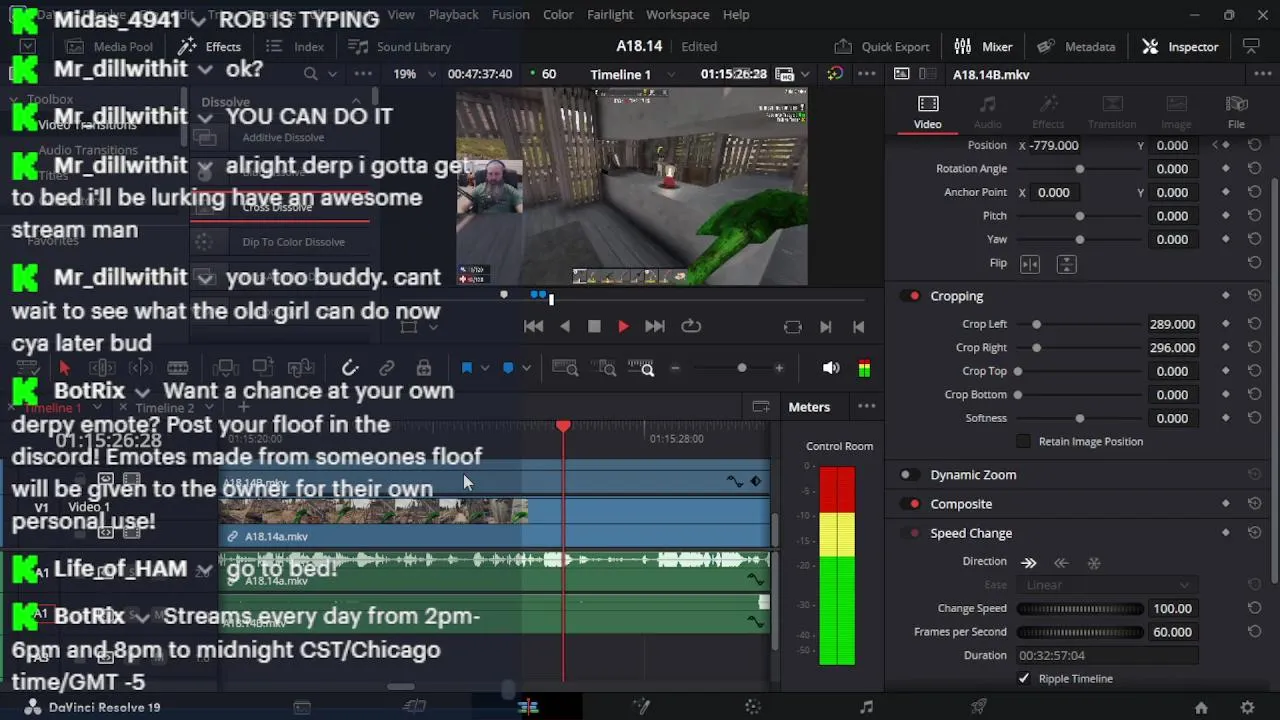1280x720 pixels.
Task: Open the Fusion menu
Action: (x=510, y=14)
